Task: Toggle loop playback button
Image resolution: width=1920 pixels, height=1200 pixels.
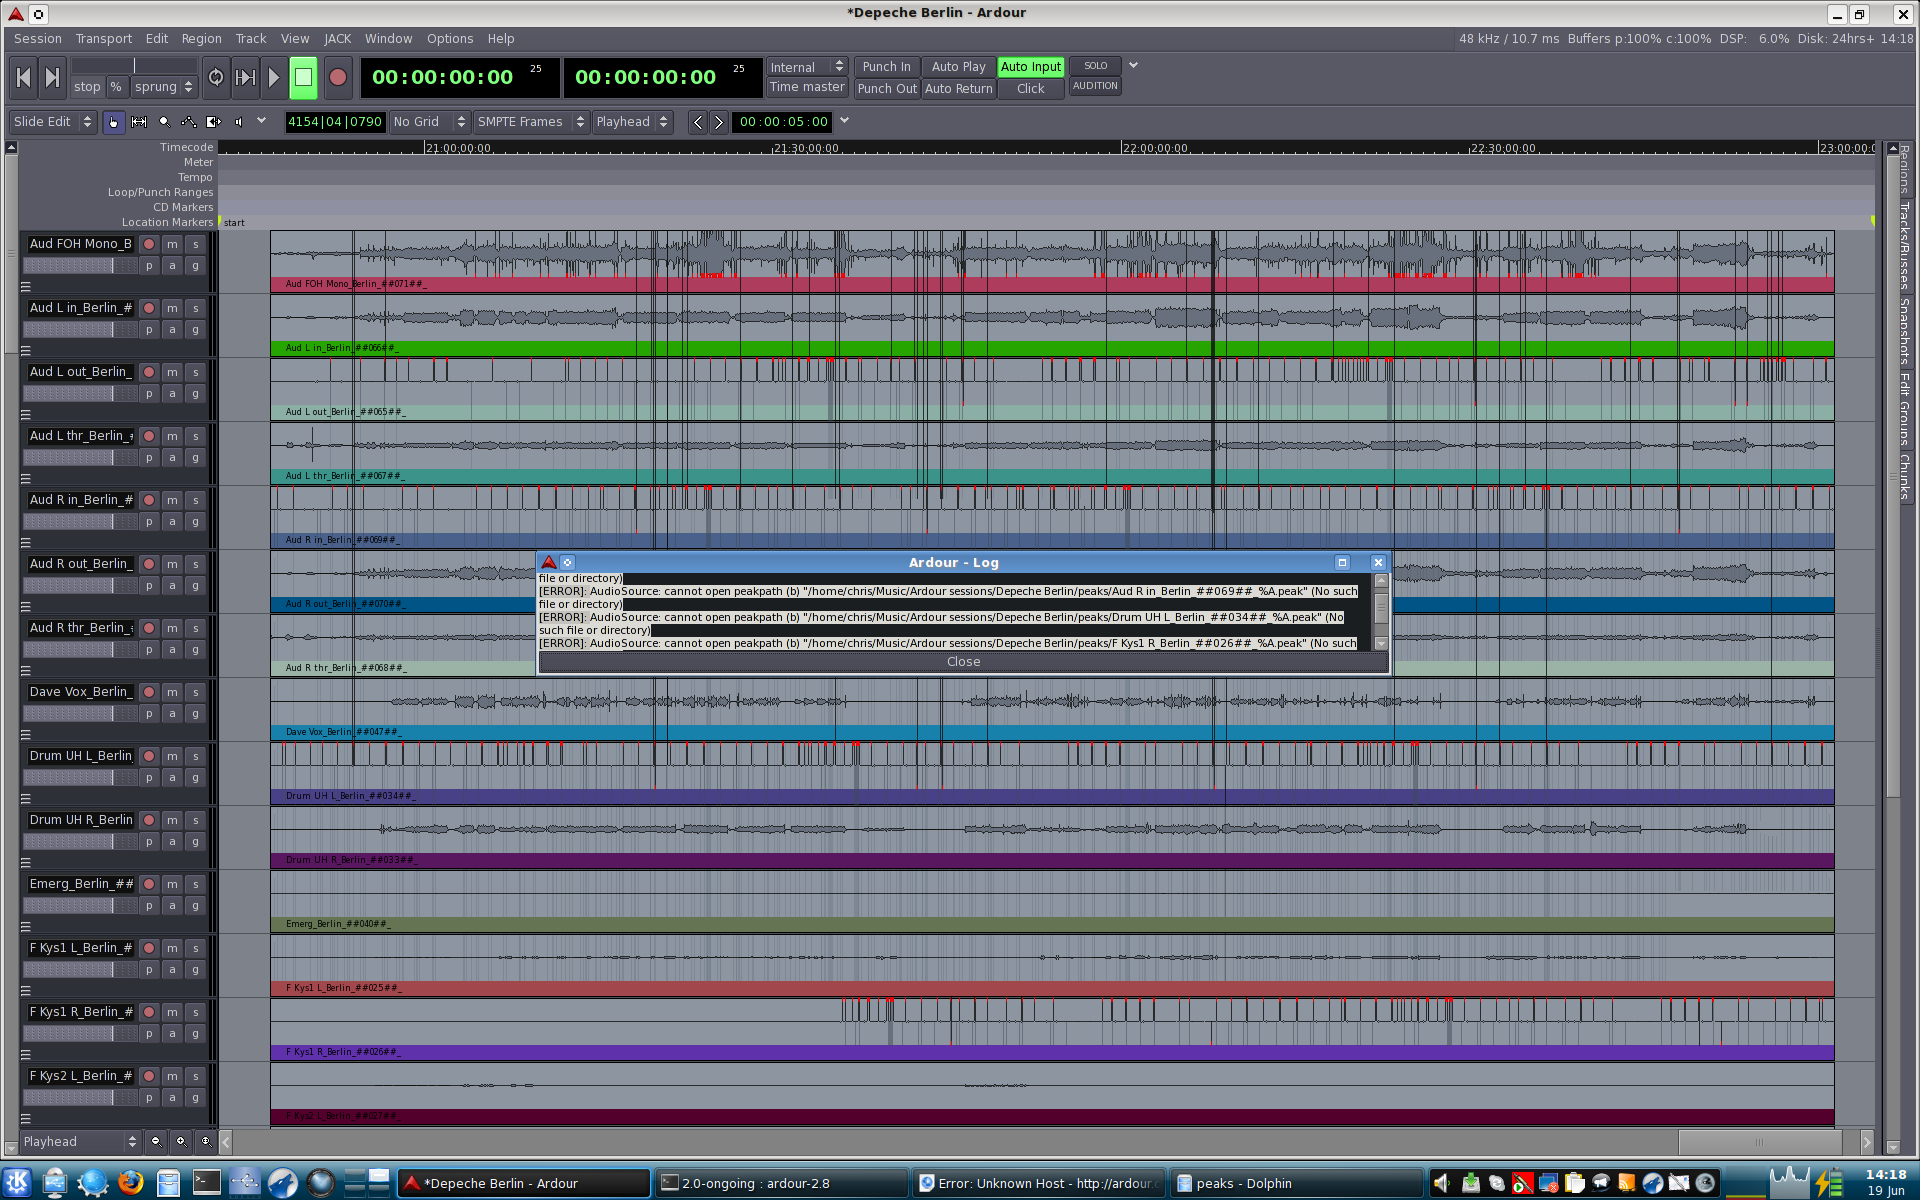Action: [x=216, y=78]
